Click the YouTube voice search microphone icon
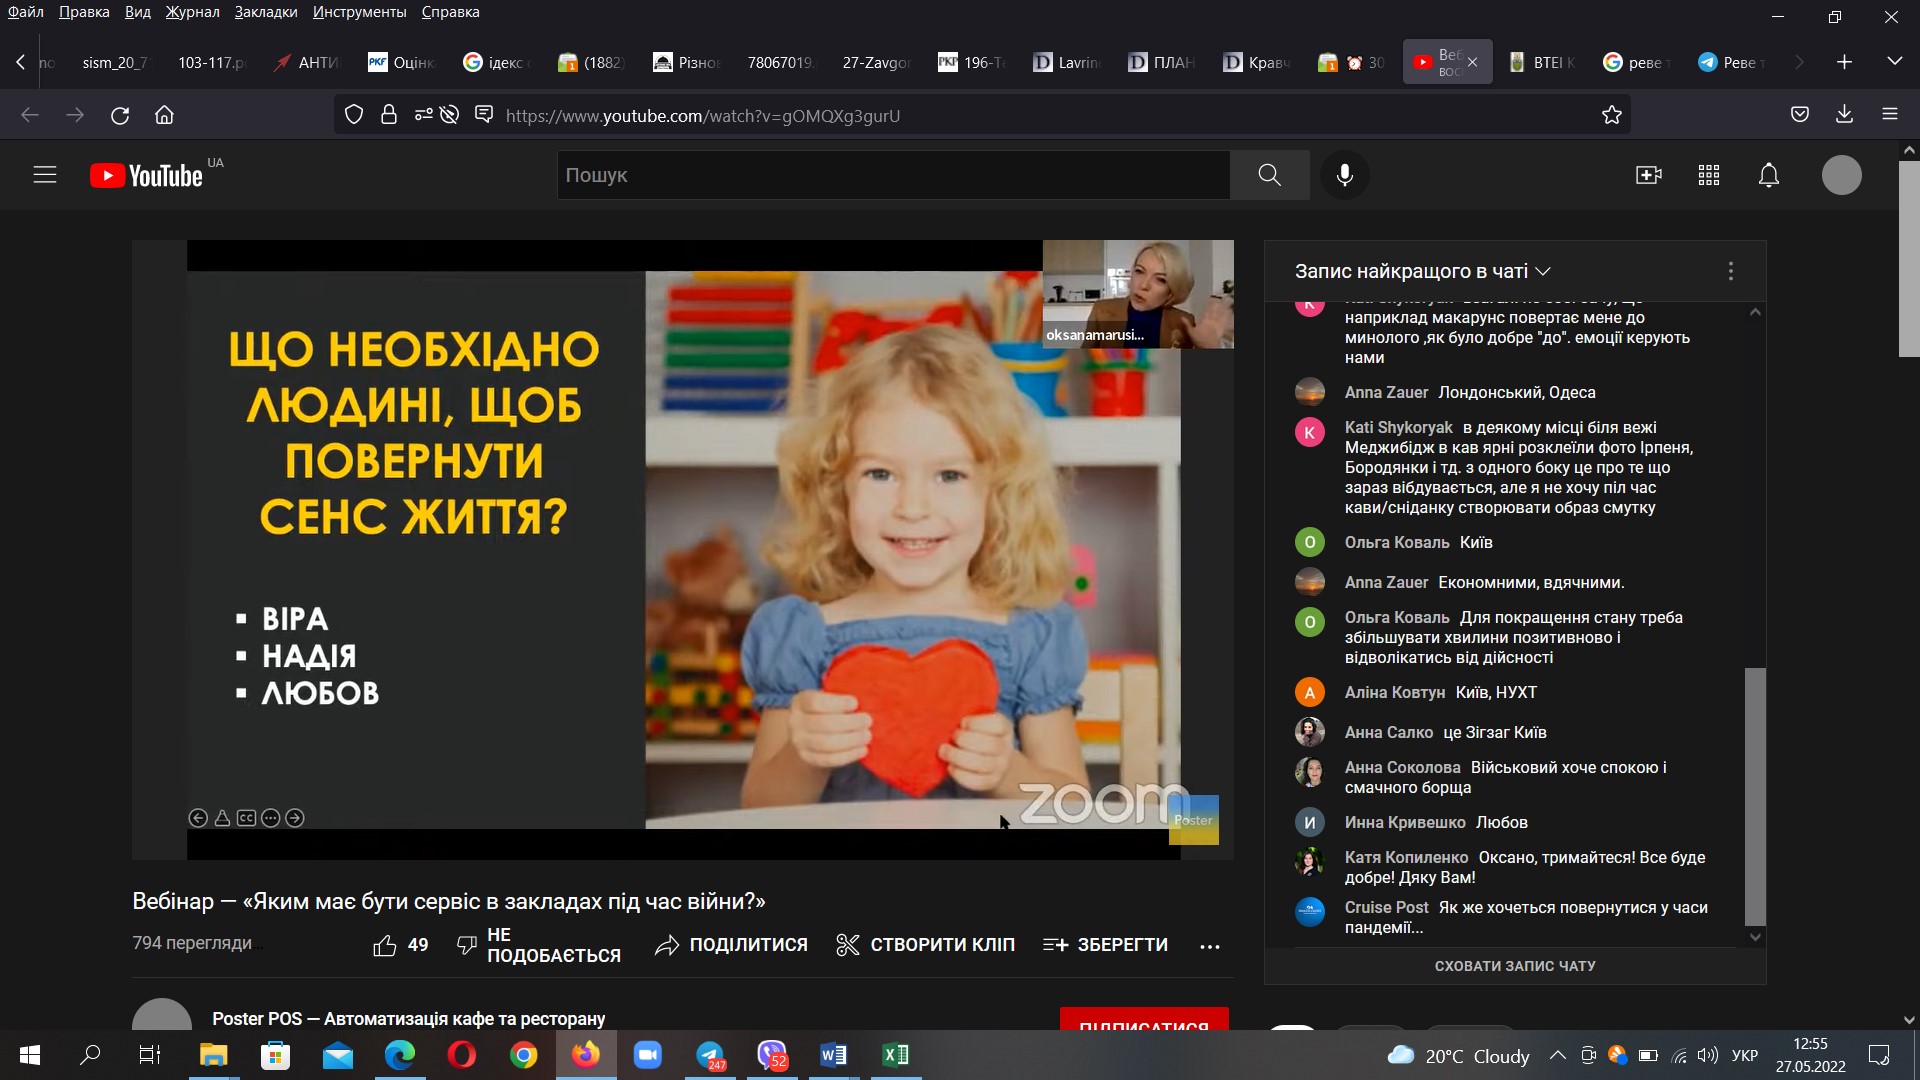 [1344, 175]
